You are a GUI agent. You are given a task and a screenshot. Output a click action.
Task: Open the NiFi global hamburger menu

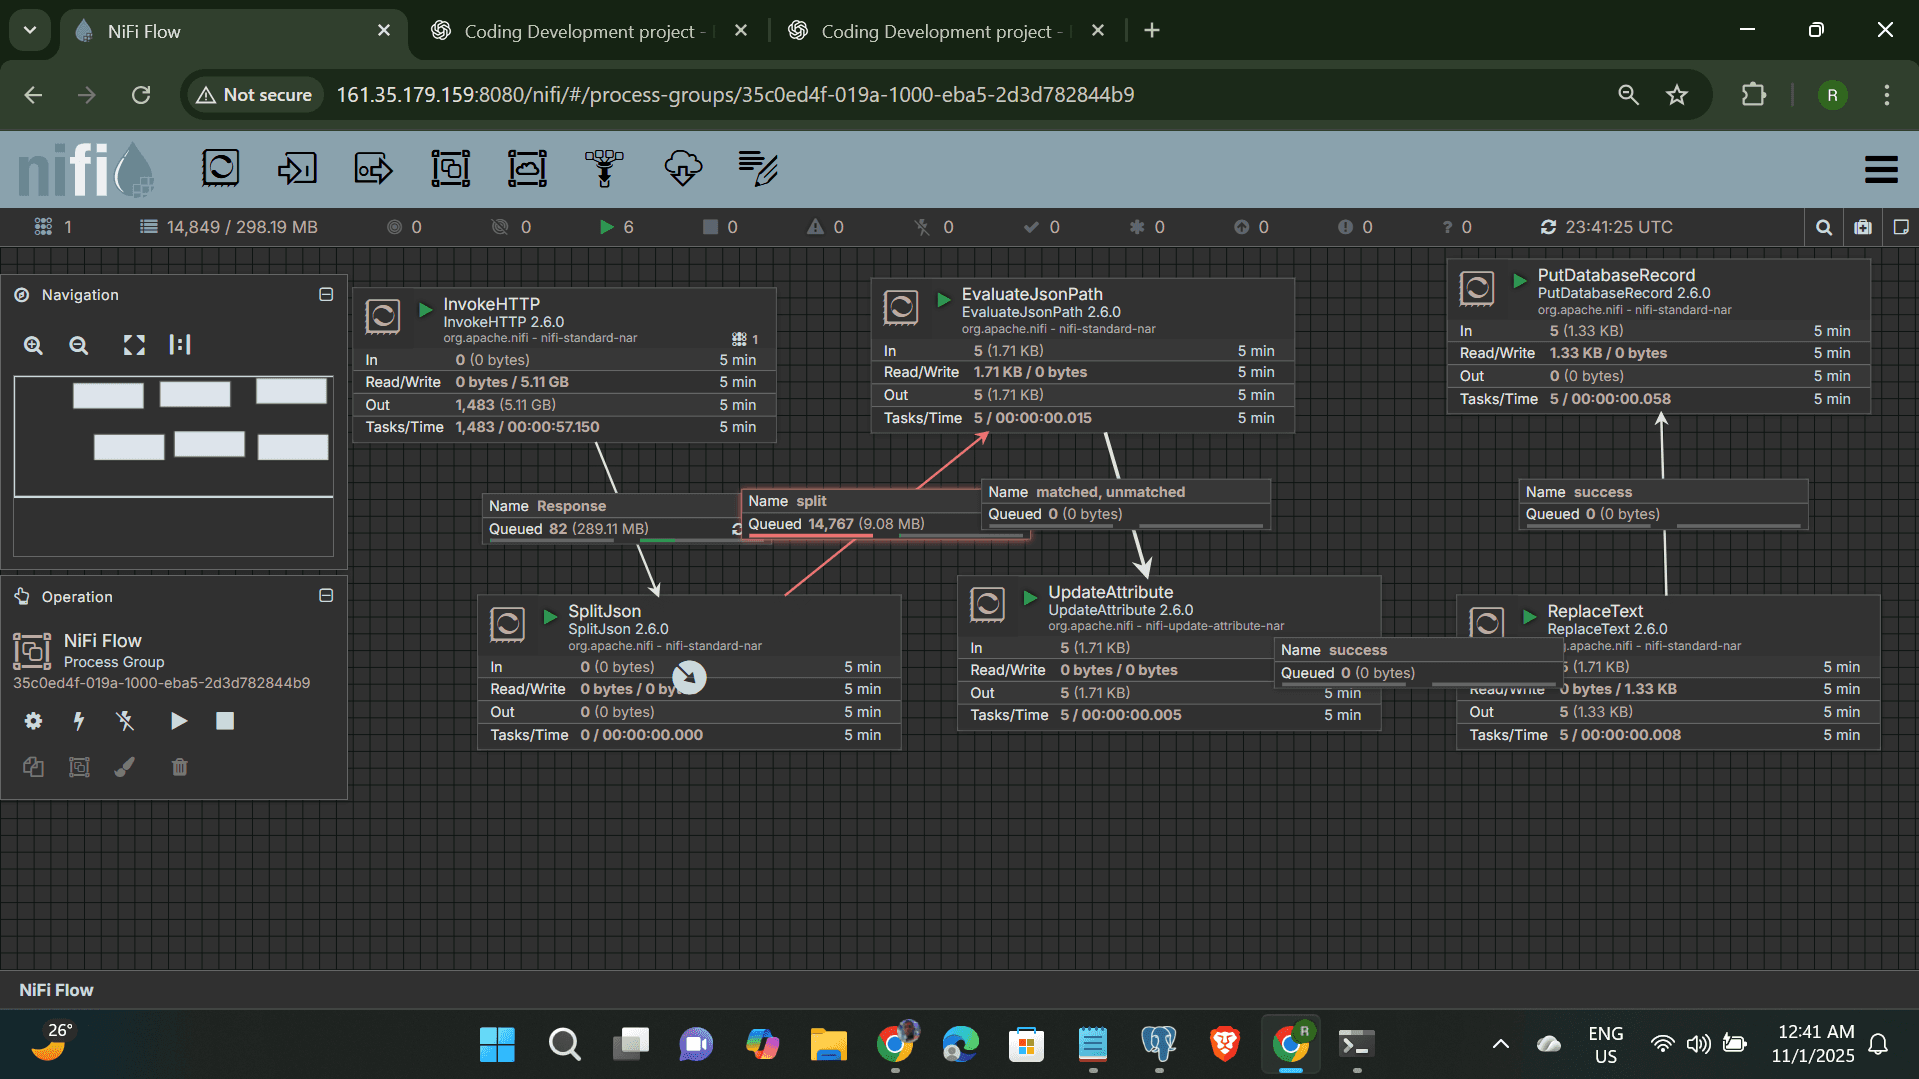coord(1881,169)
